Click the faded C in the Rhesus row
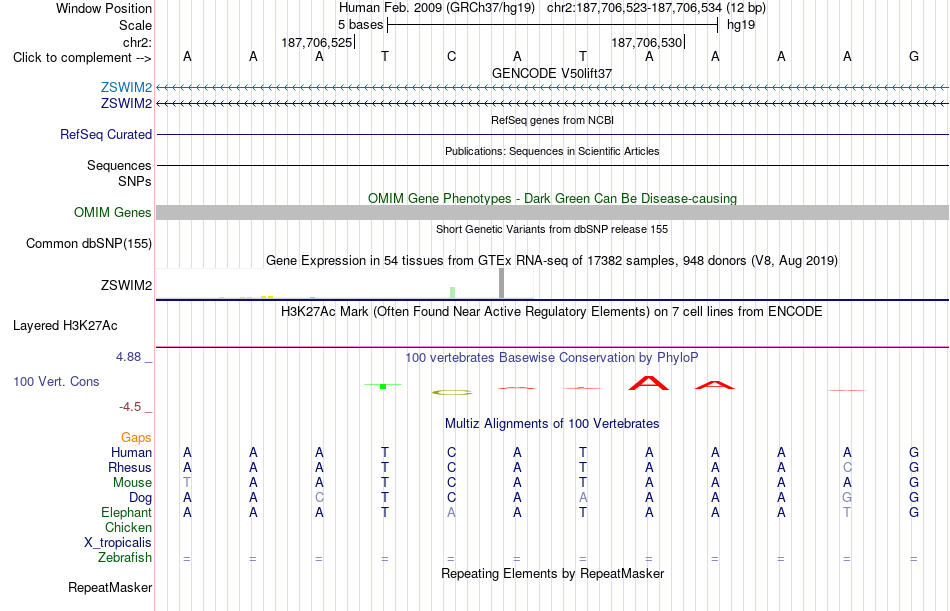 [847, 467]
